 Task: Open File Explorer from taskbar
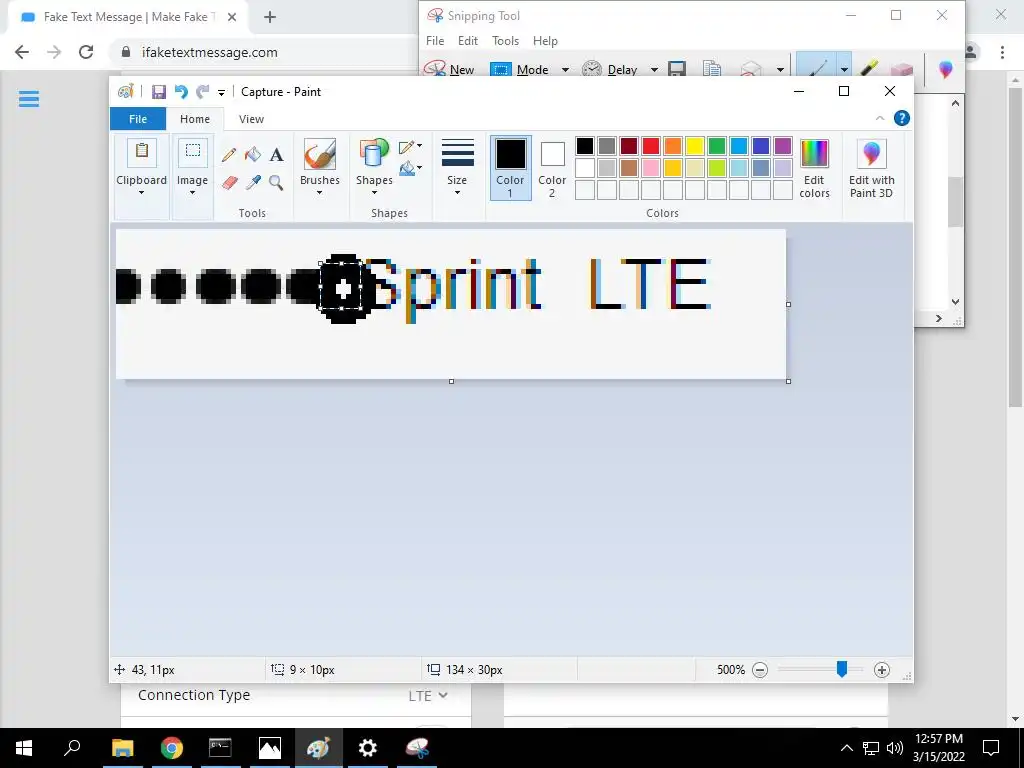(x=122, y=748)
